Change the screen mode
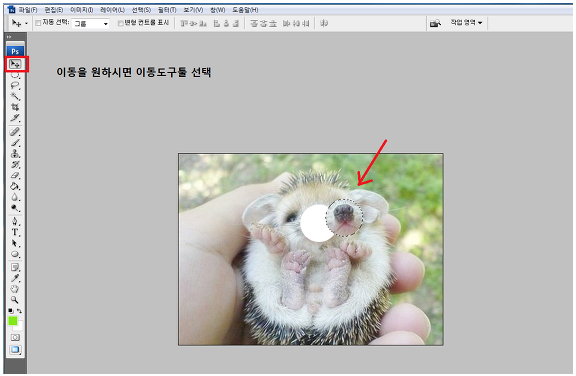Viewport: 576px width, 376px height. click(x=15, y=349)
